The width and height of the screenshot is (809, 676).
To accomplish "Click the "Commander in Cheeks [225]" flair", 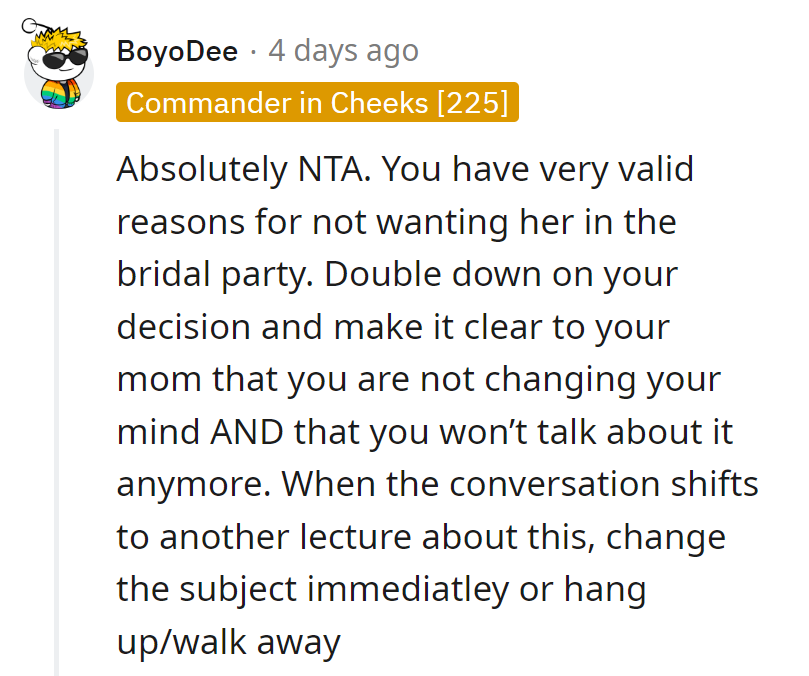I will coord(317,102).
